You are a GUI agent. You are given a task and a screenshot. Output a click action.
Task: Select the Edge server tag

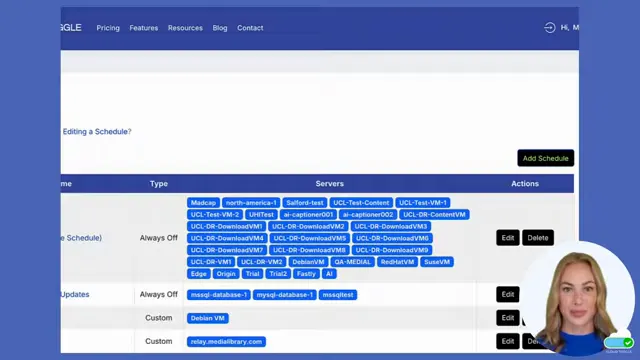click(x=199, y=274)
